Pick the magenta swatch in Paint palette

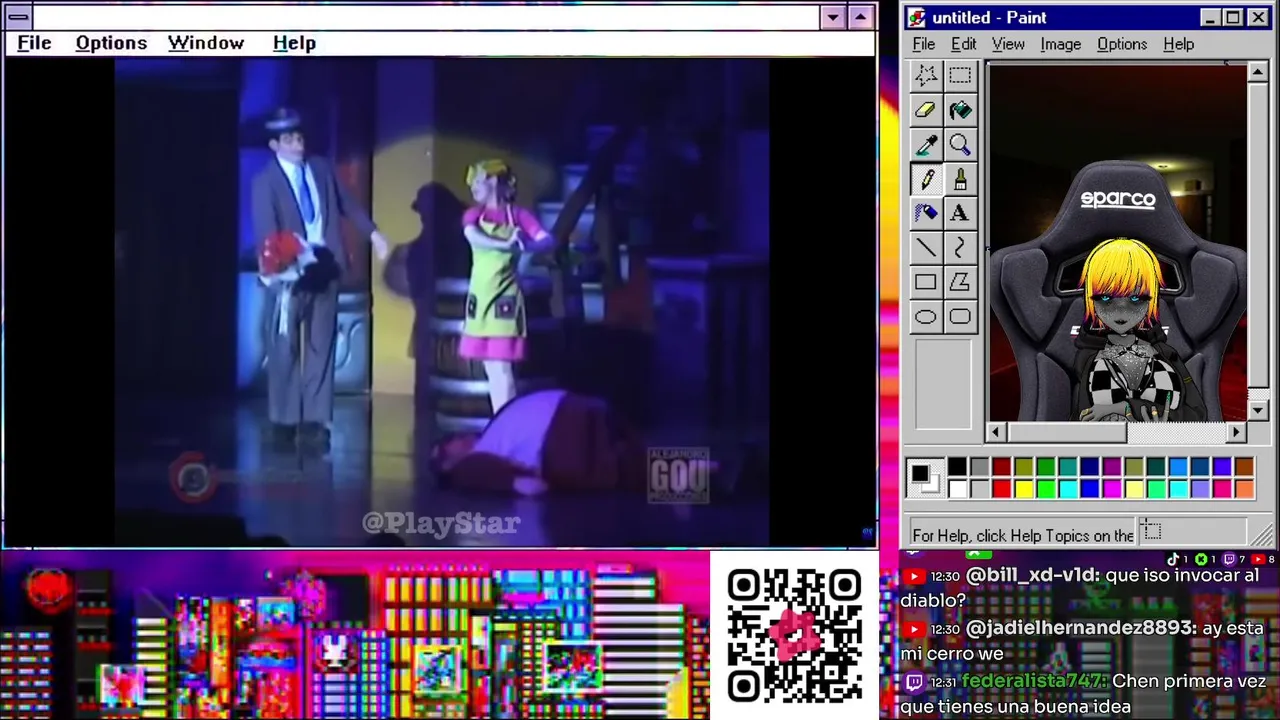coord(1111,489)
